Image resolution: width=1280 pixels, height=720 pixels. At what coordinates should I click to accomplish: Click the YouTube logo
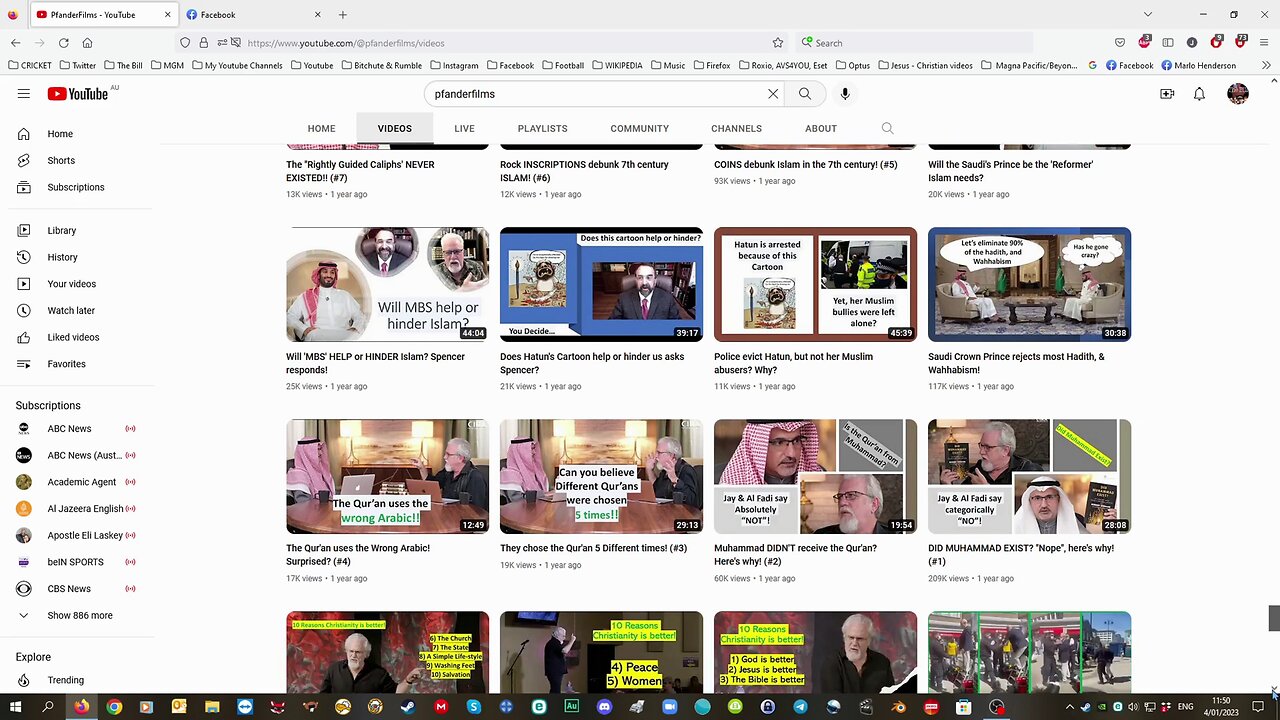tap(78, 94)
